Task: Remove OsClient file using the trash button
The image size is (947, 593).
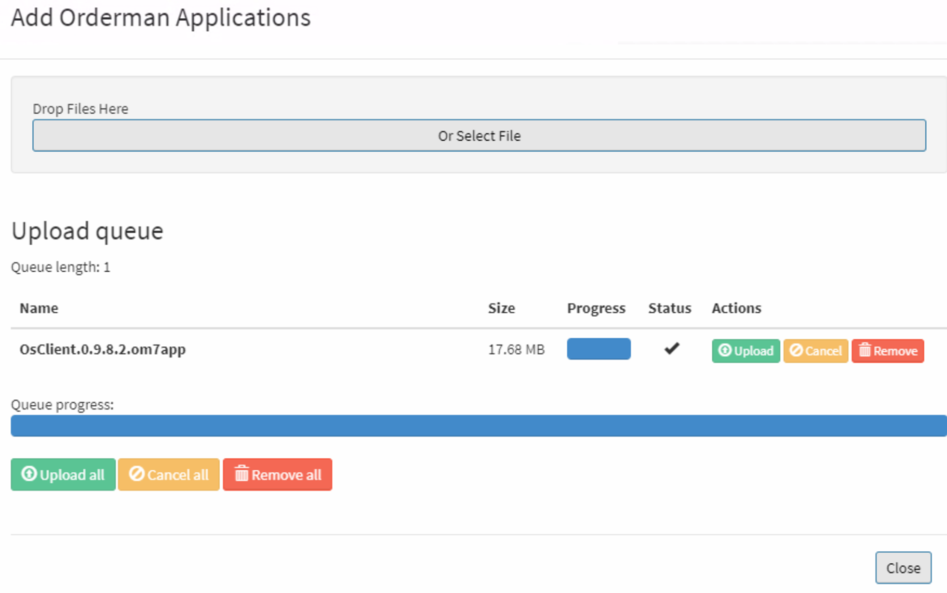Action: 887,351
